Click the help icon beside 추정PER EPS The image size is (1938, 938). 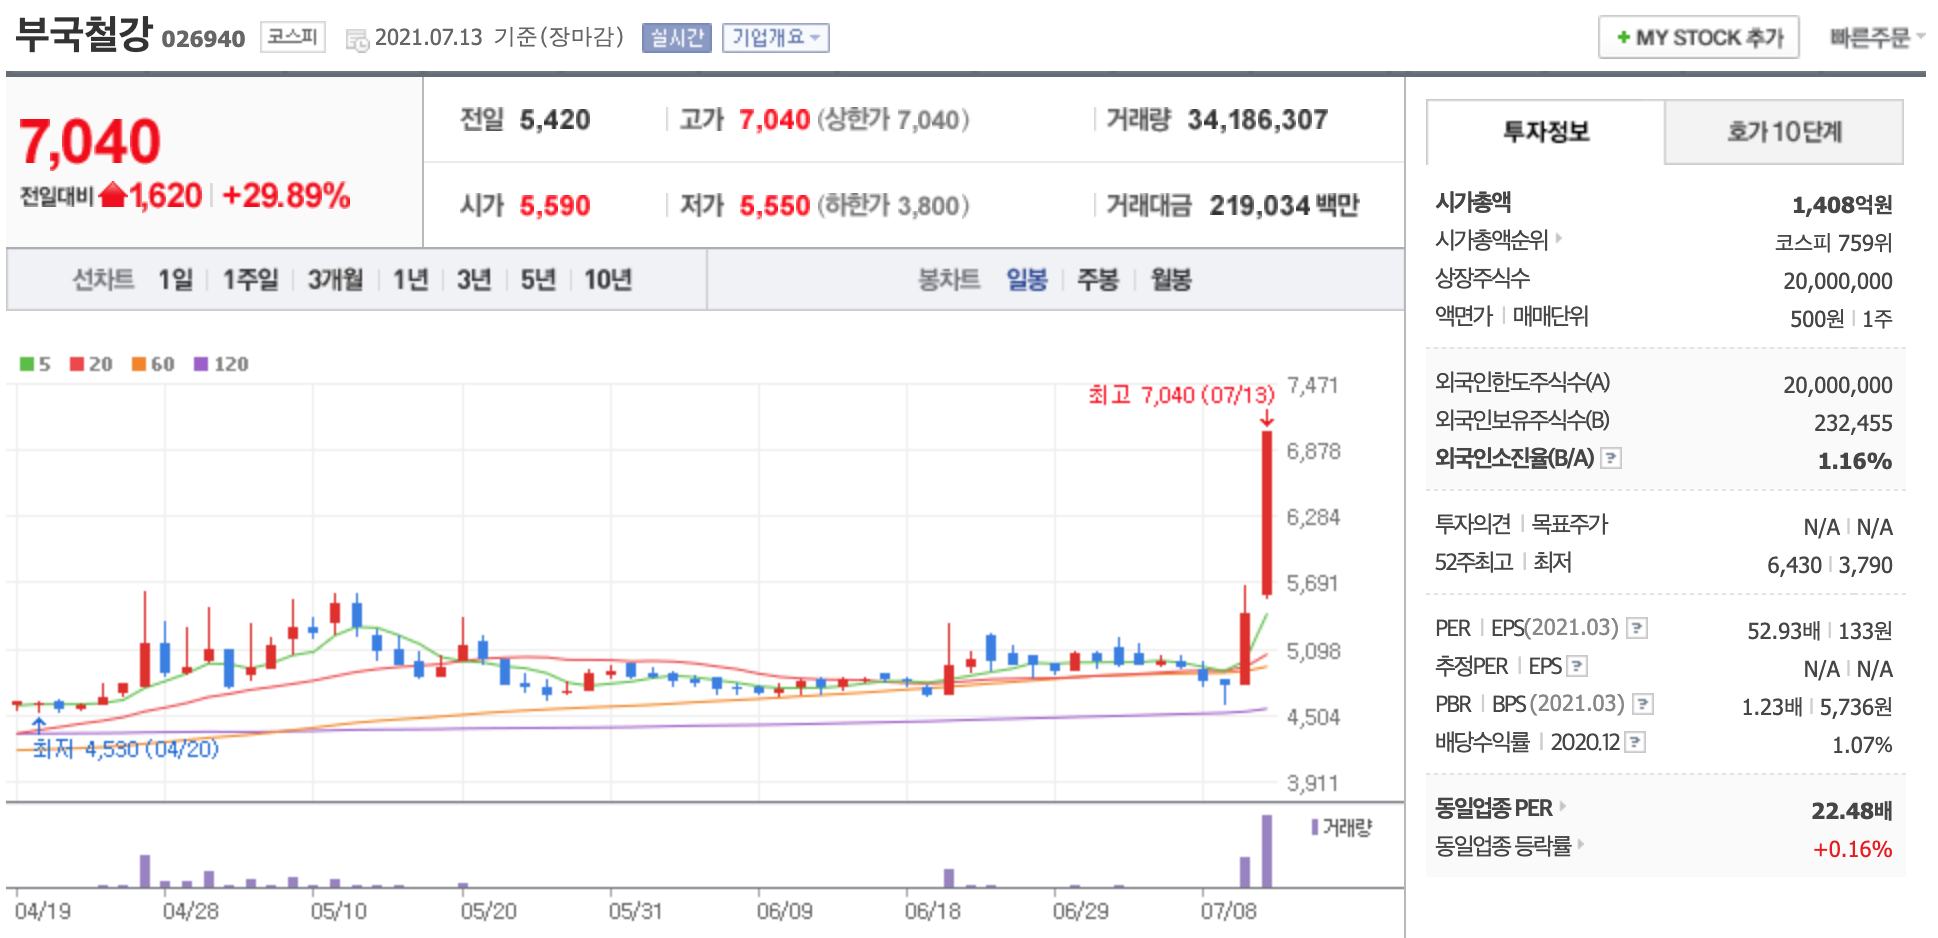pyautogui.click(x=1577, y=666)
